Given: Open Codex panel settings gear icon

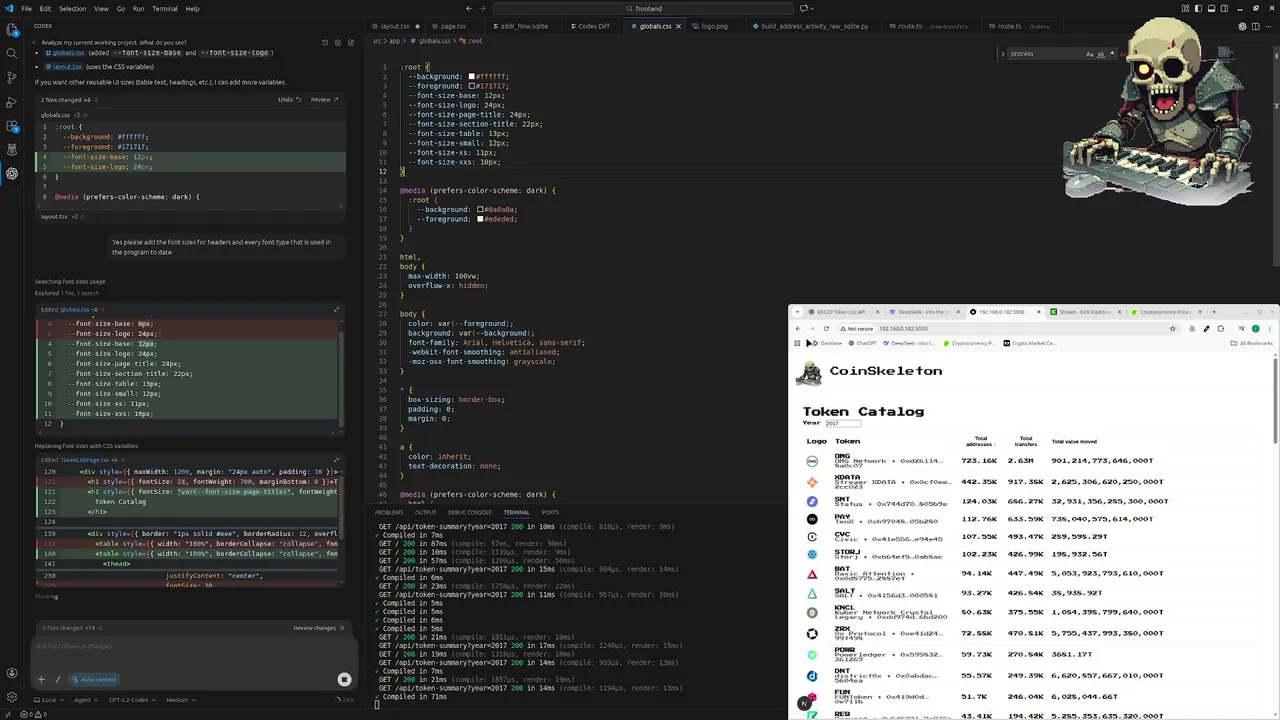Looking at the screenshot, I should [337, 43].
